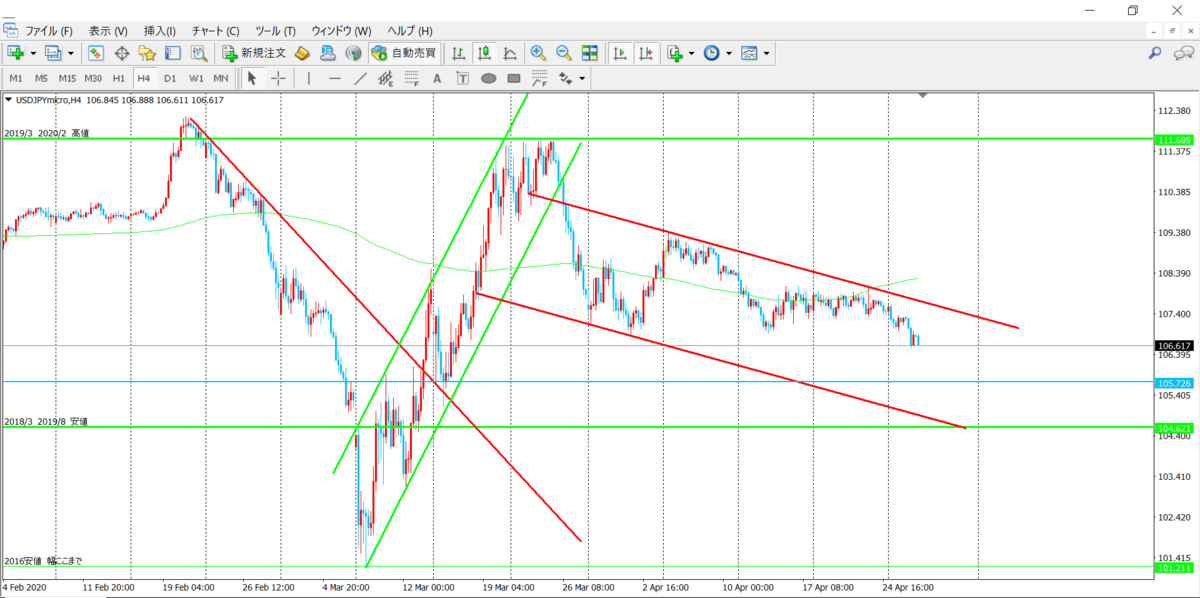Screen dimensions: 1200x598
Task: Select the equidistant channel tool
Action: 386,78
